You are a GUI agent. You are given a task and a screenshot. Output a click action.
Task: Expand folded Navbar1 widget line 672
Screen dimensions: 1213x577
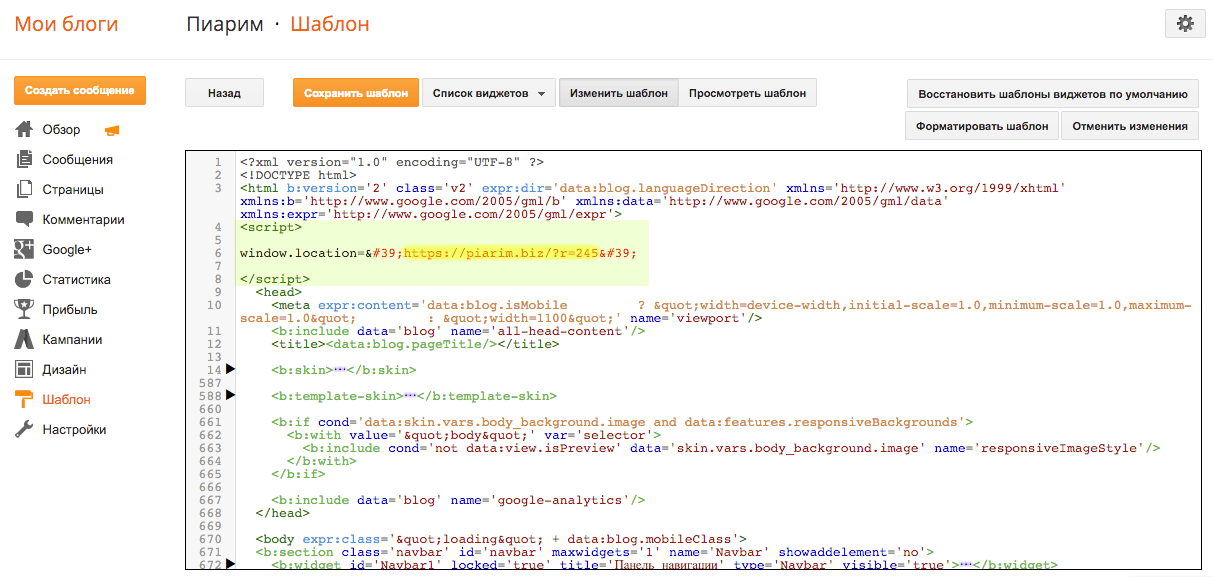point(230,565)
